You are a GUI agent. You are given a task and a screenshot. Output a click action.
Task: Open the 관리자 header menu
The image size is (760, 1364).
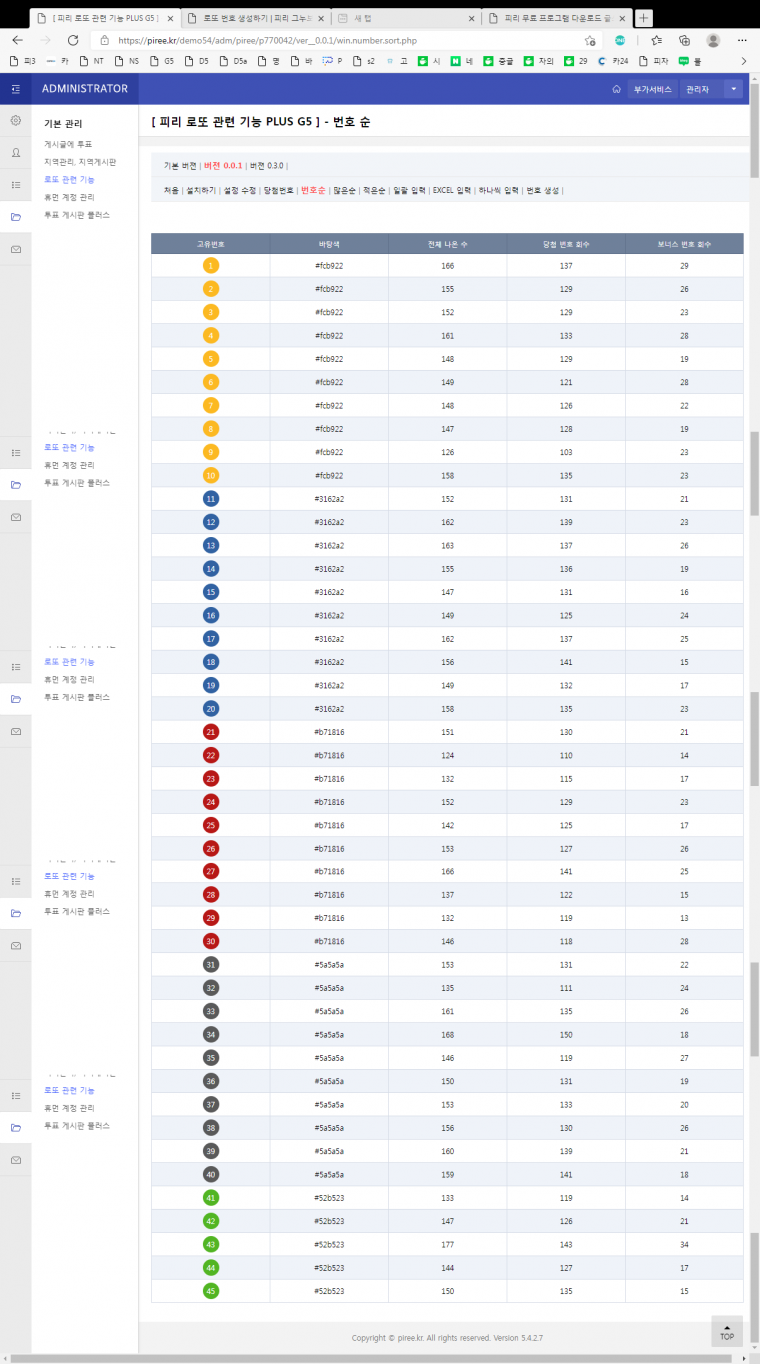pyautogui.click(x=700, y=89)
